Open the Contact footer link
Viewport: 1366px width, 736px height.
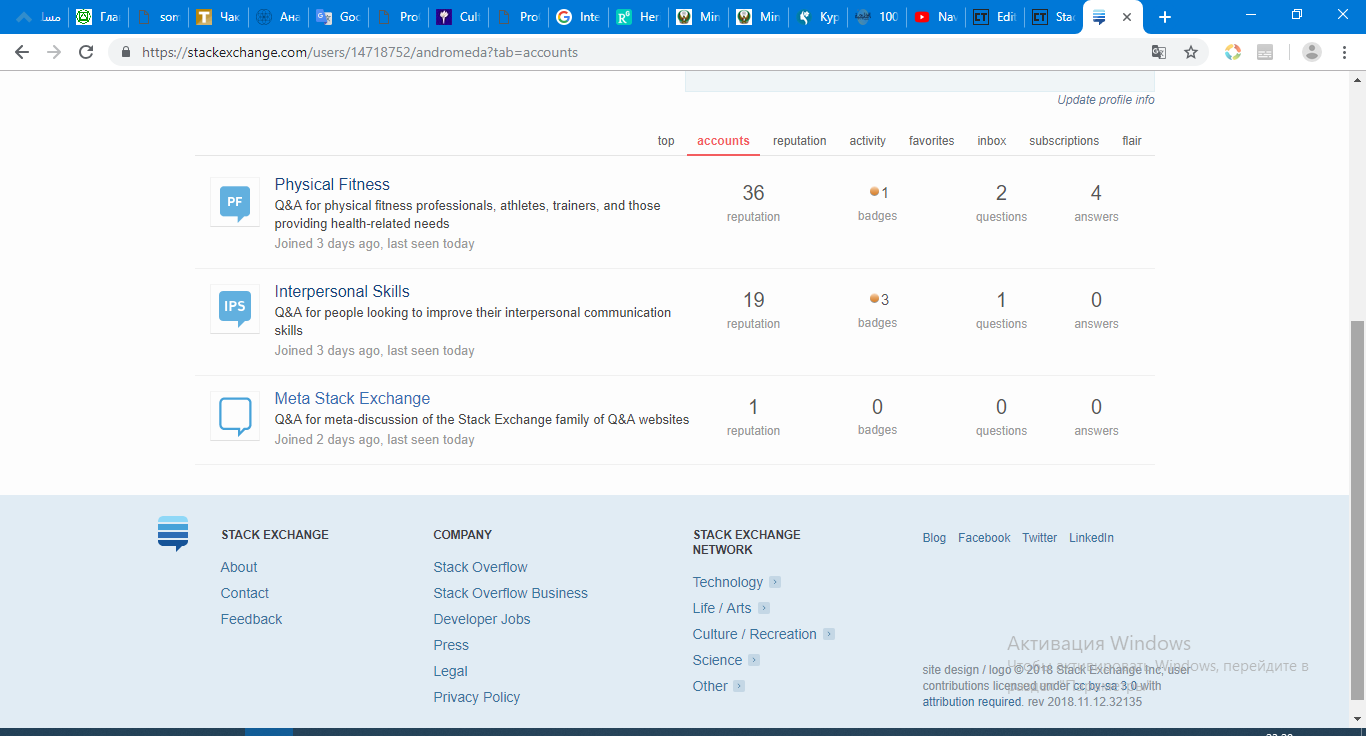coord(245,593)
